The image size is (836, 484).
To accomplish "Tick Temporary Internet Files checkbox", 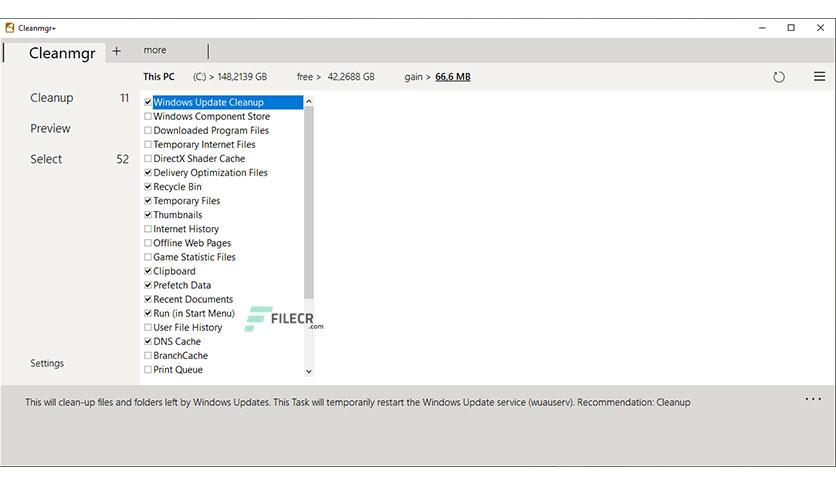I will (x=148, y=144).
